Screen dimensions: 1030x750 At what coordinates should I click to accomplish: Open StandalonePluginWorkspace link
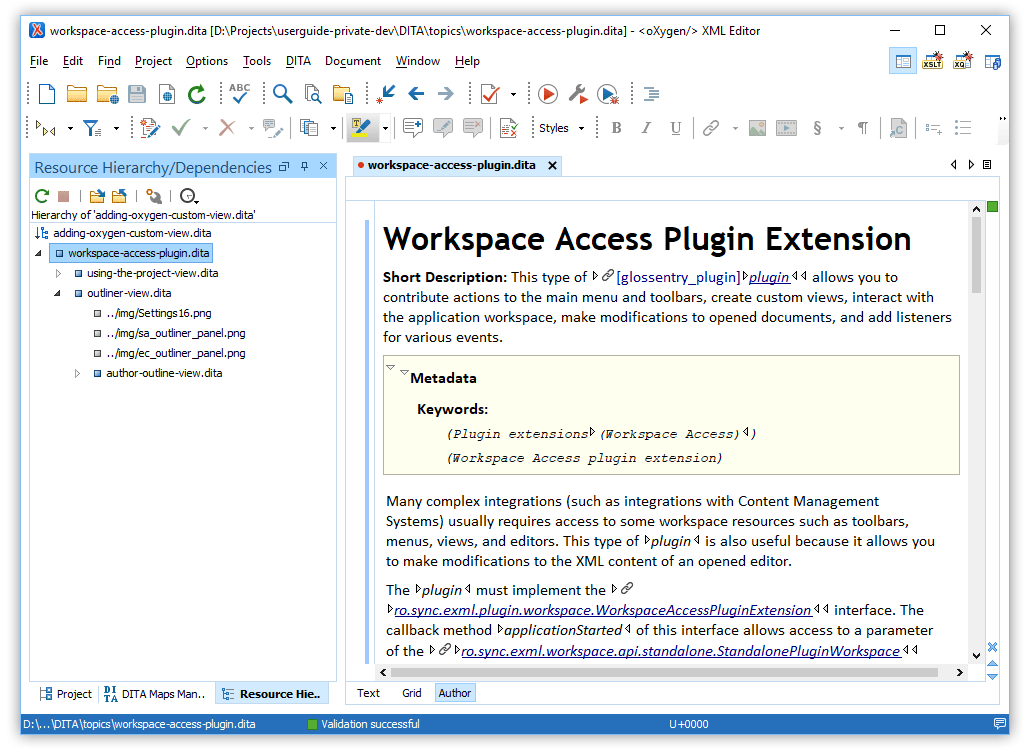point(681,651)
